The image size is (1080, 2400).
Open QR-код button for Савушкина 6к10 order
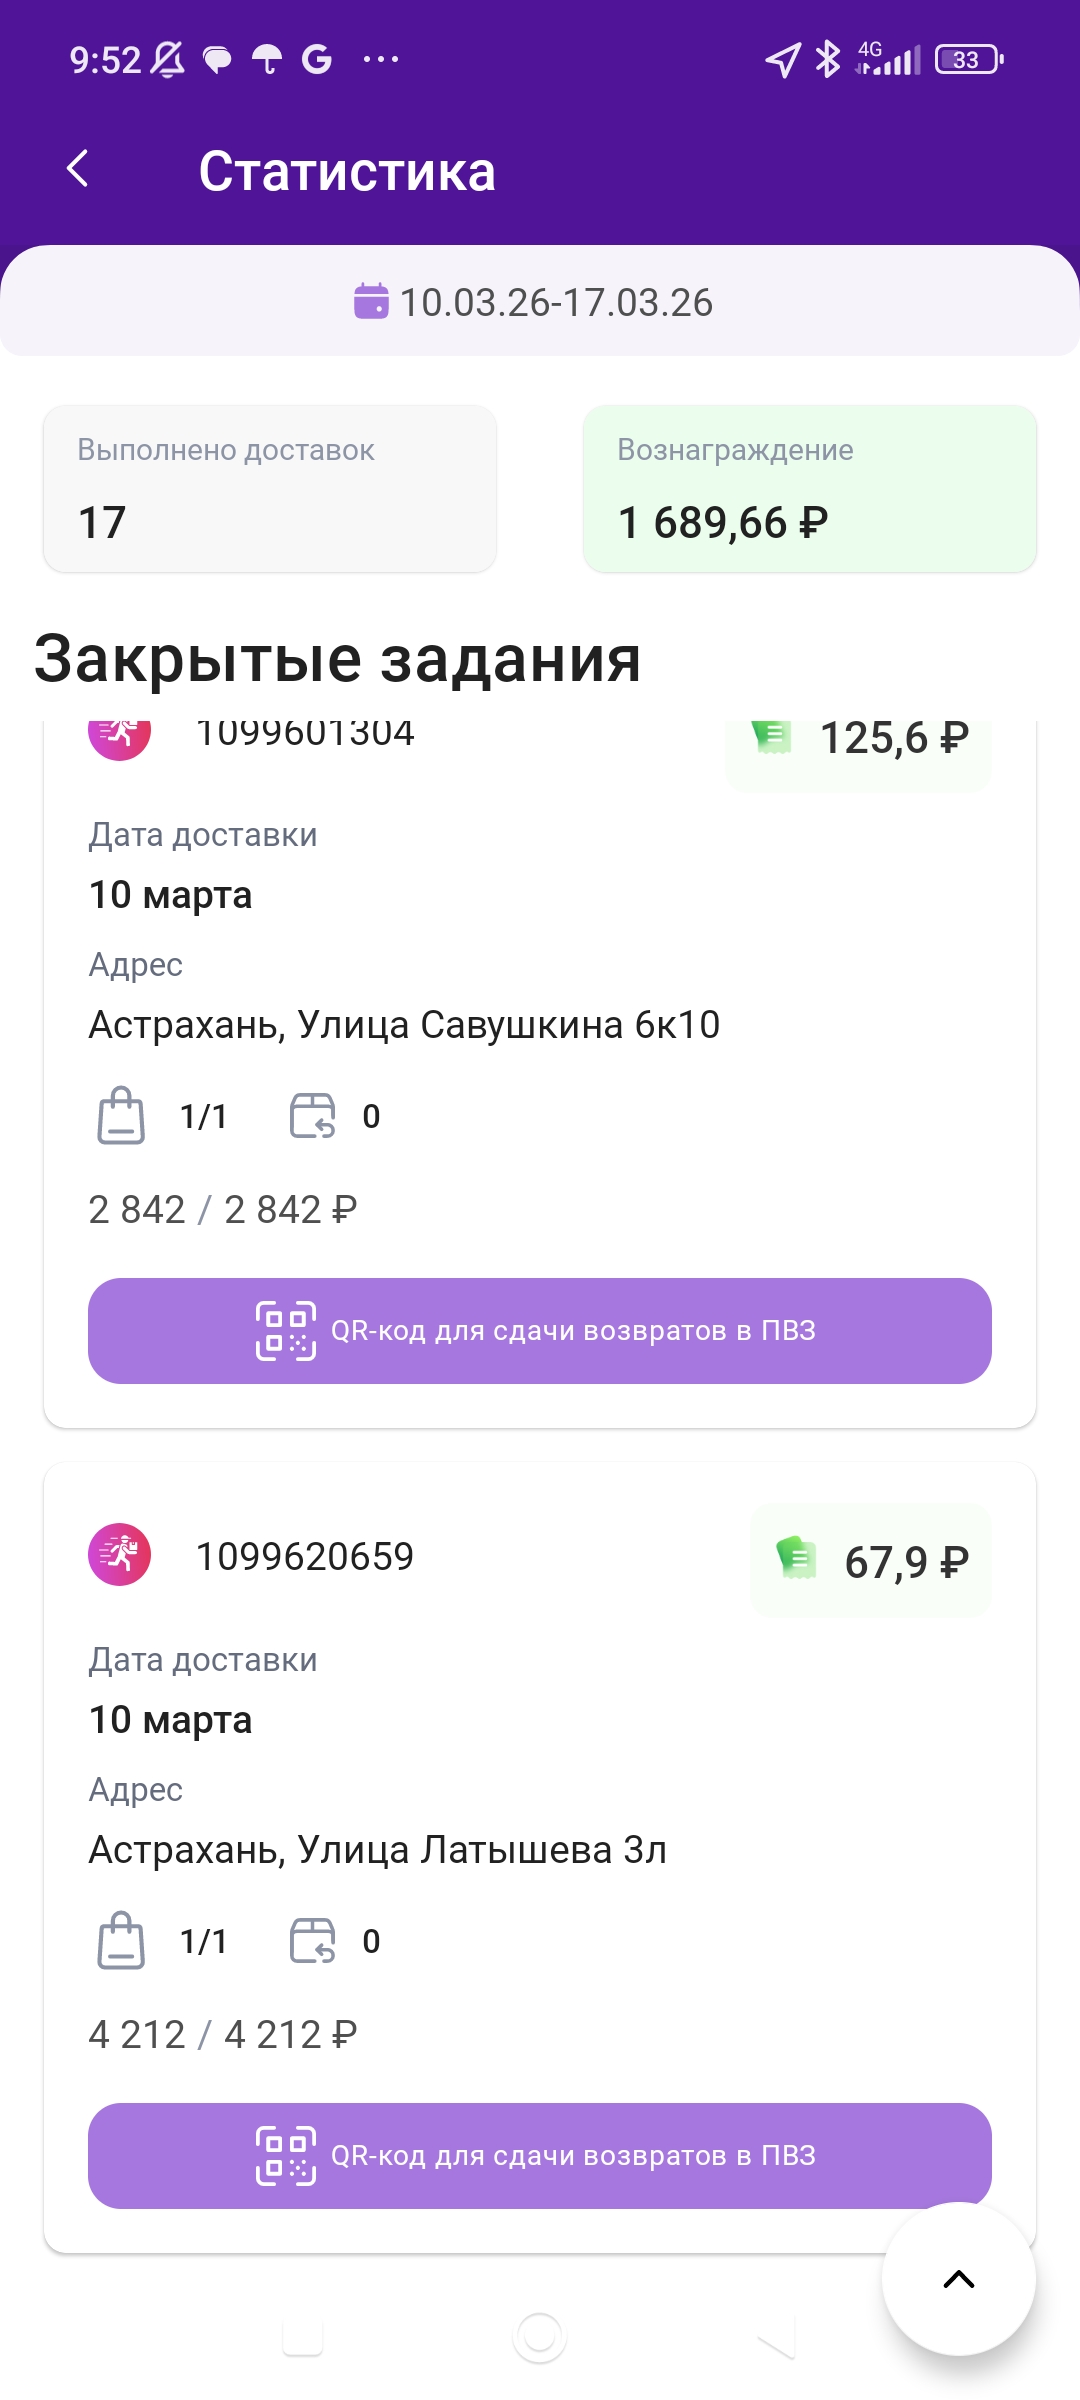pos(540,1330)
